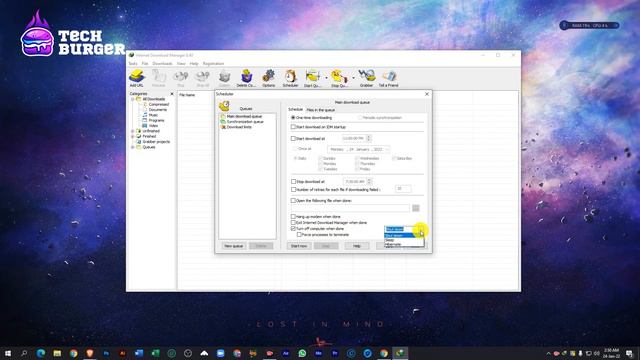
Task: Launch Microsoft Edge from taskbar
Action: click(x=40, y=353)
